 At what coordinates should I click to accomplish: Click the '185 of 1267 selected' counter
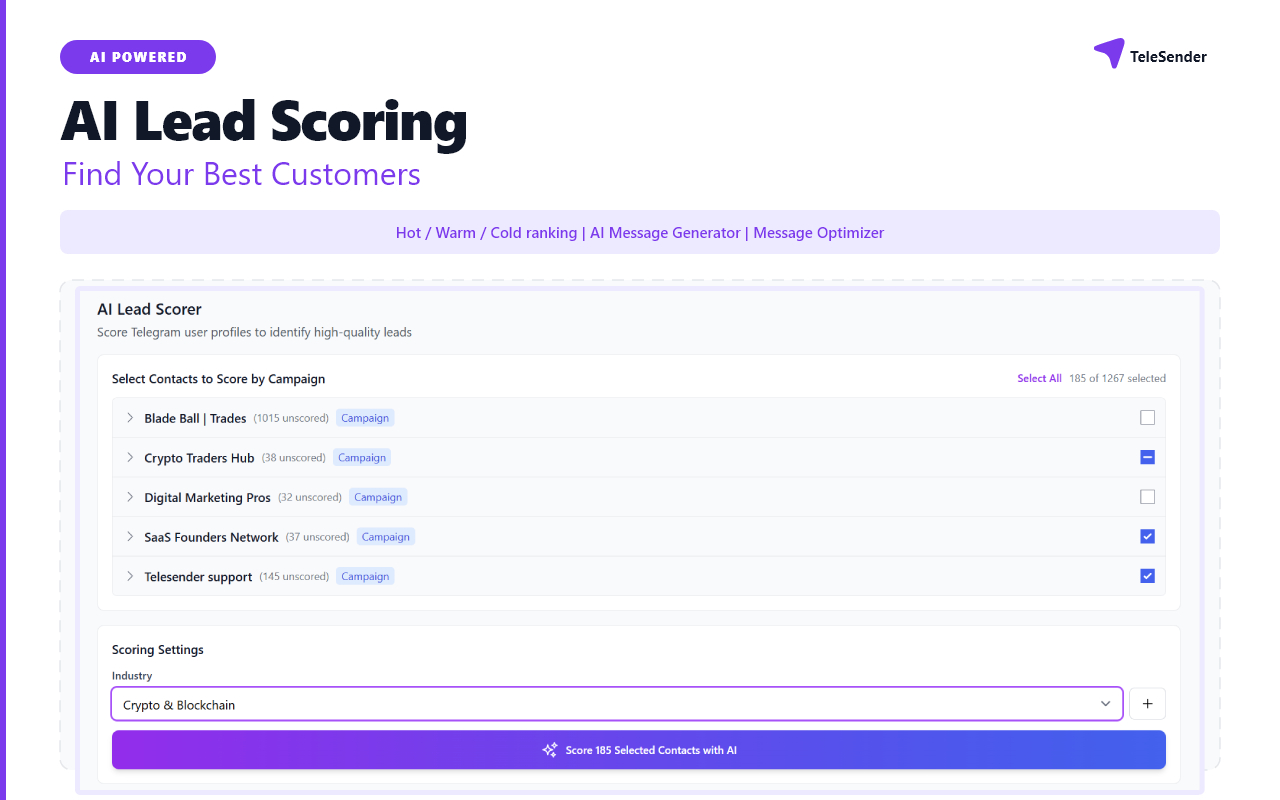(1117, 379)
